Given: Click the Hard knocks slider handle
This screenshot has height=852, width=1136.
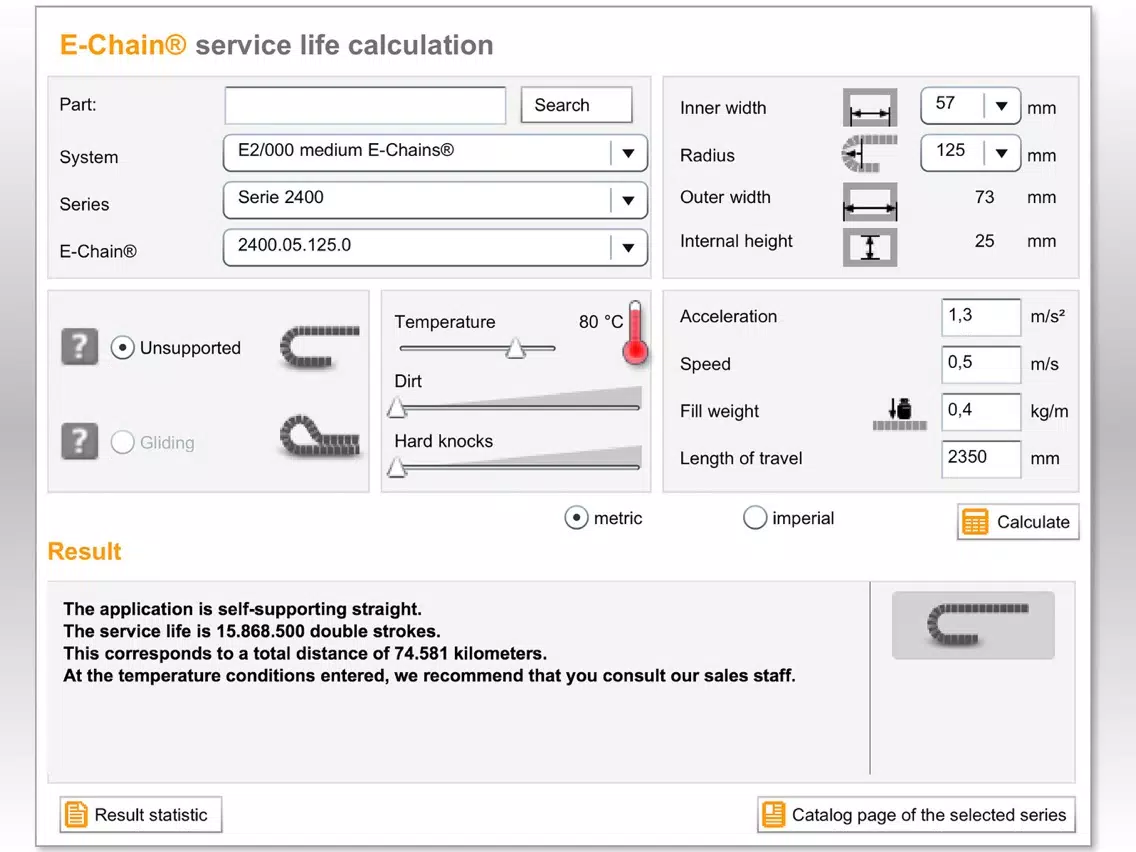Looking at the screenshot, I should click(x=396, y=467).
